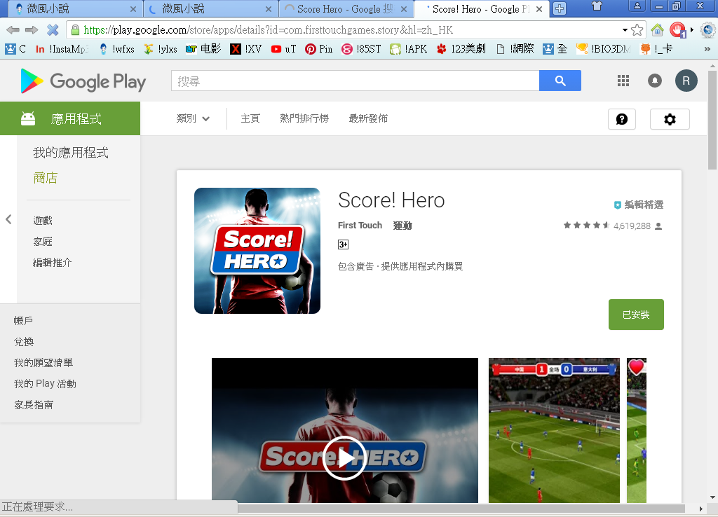The image size is (718, 517).
Task: Open the address bar history dropdown arrow
Action: tap(625, 30)
